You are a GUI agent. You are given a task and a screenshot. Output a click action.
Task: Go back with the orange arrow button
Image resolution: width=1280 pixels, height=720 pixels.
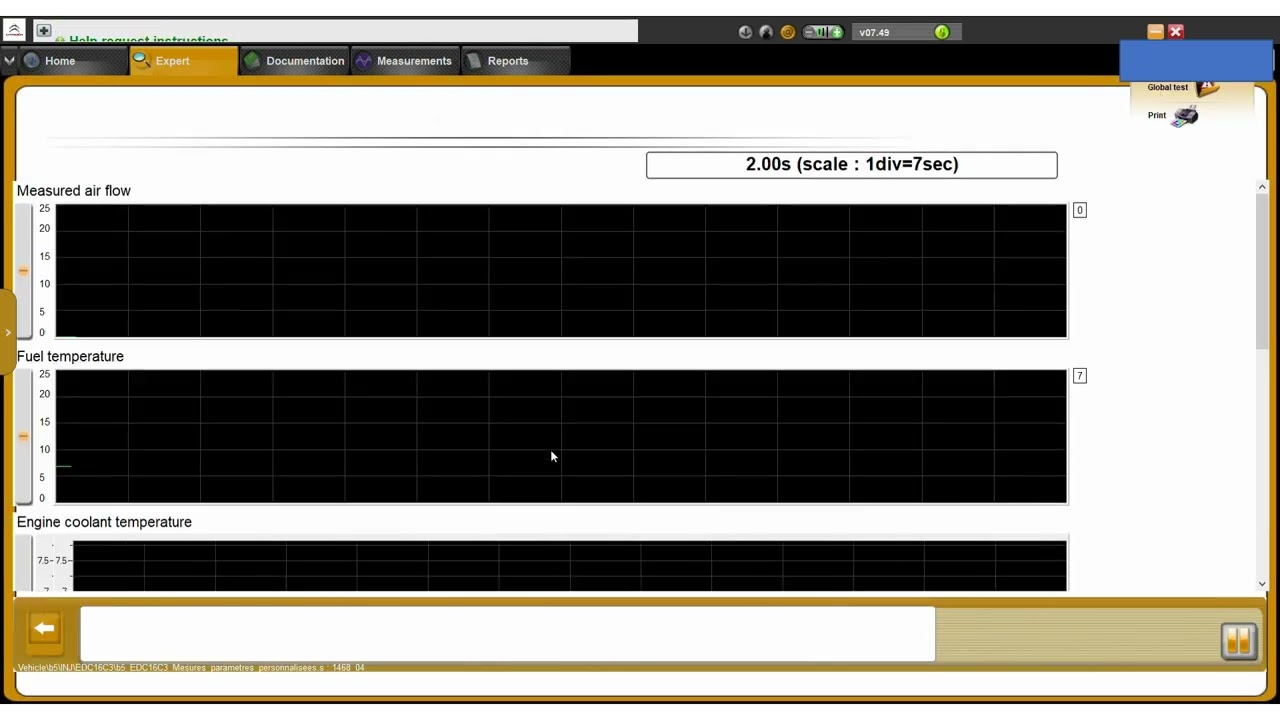point(44,629)
